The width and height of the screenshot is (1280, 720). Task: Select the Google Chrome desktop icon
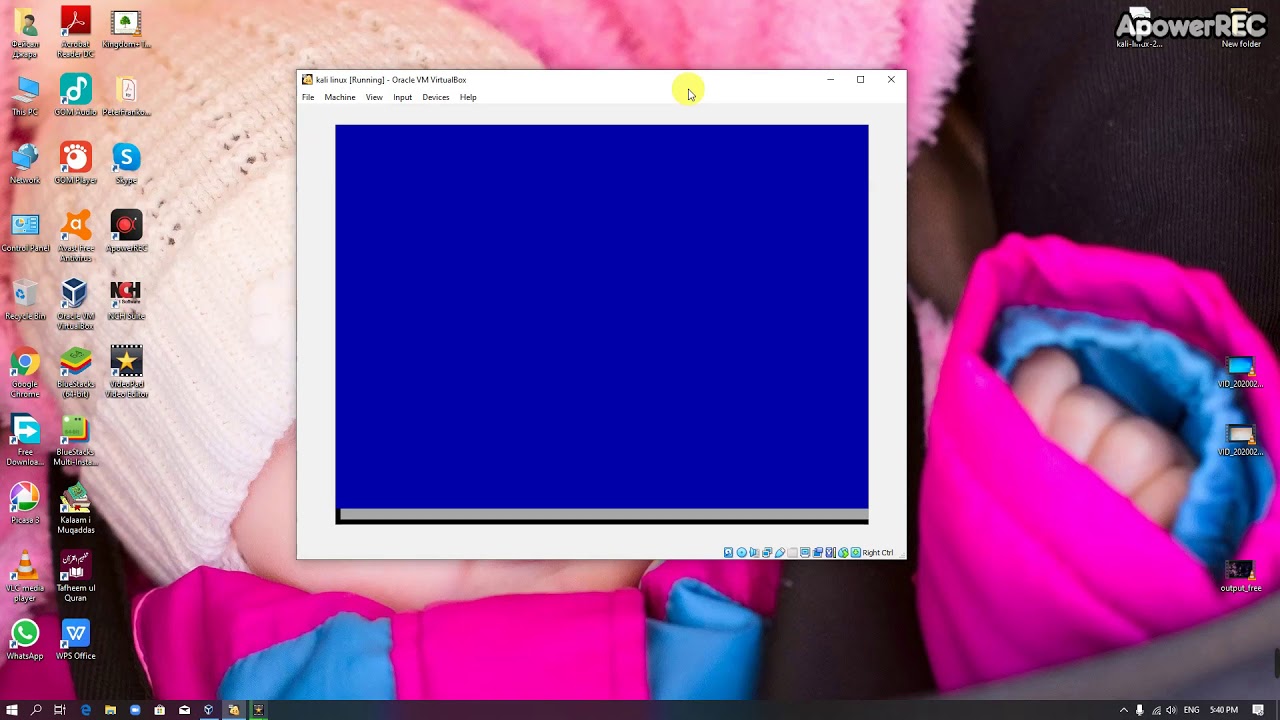(25, 372)
